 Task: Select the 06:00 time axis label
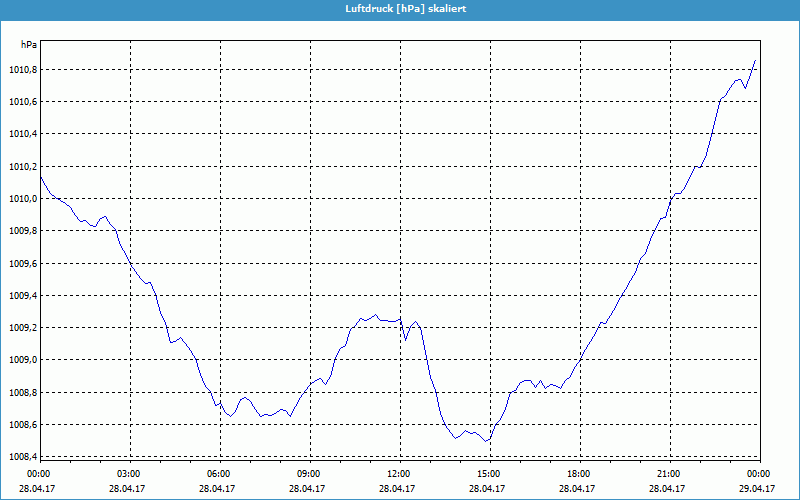click(218, 473)
